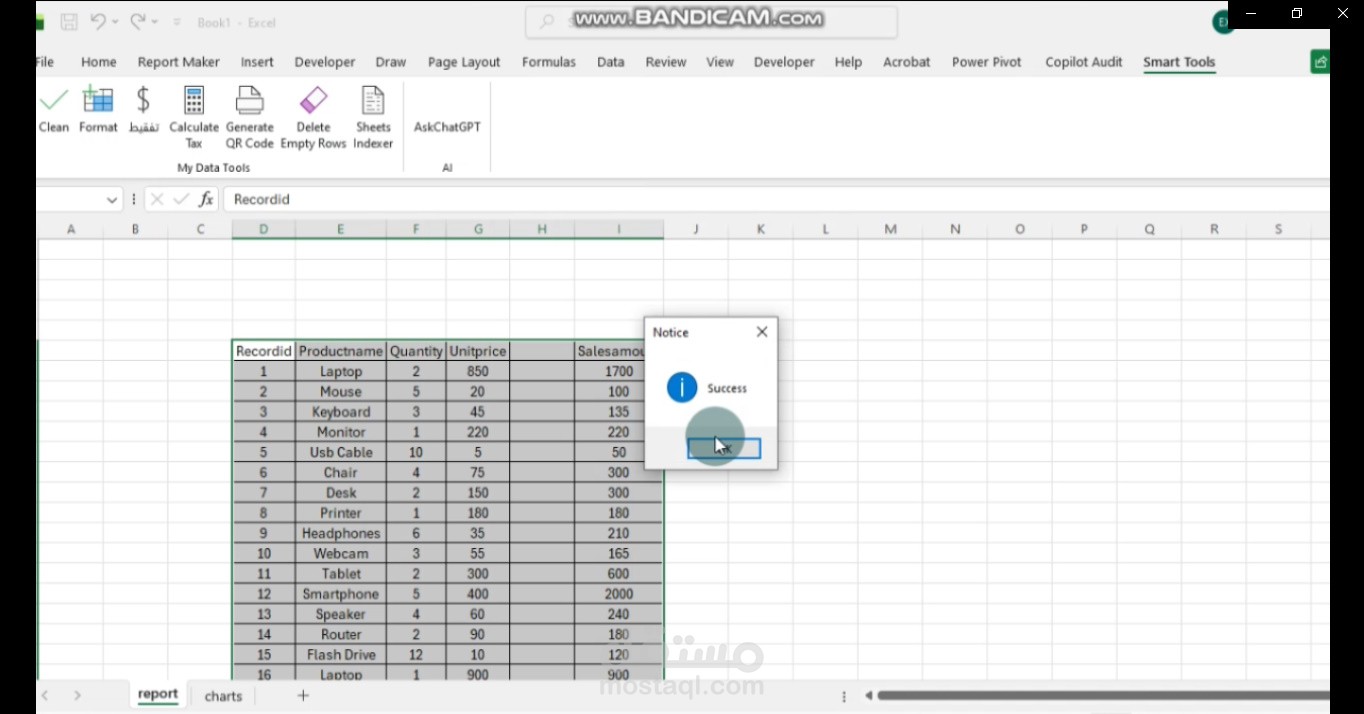
Task: Open the charts sheet tab
Action: pos(223,696)
